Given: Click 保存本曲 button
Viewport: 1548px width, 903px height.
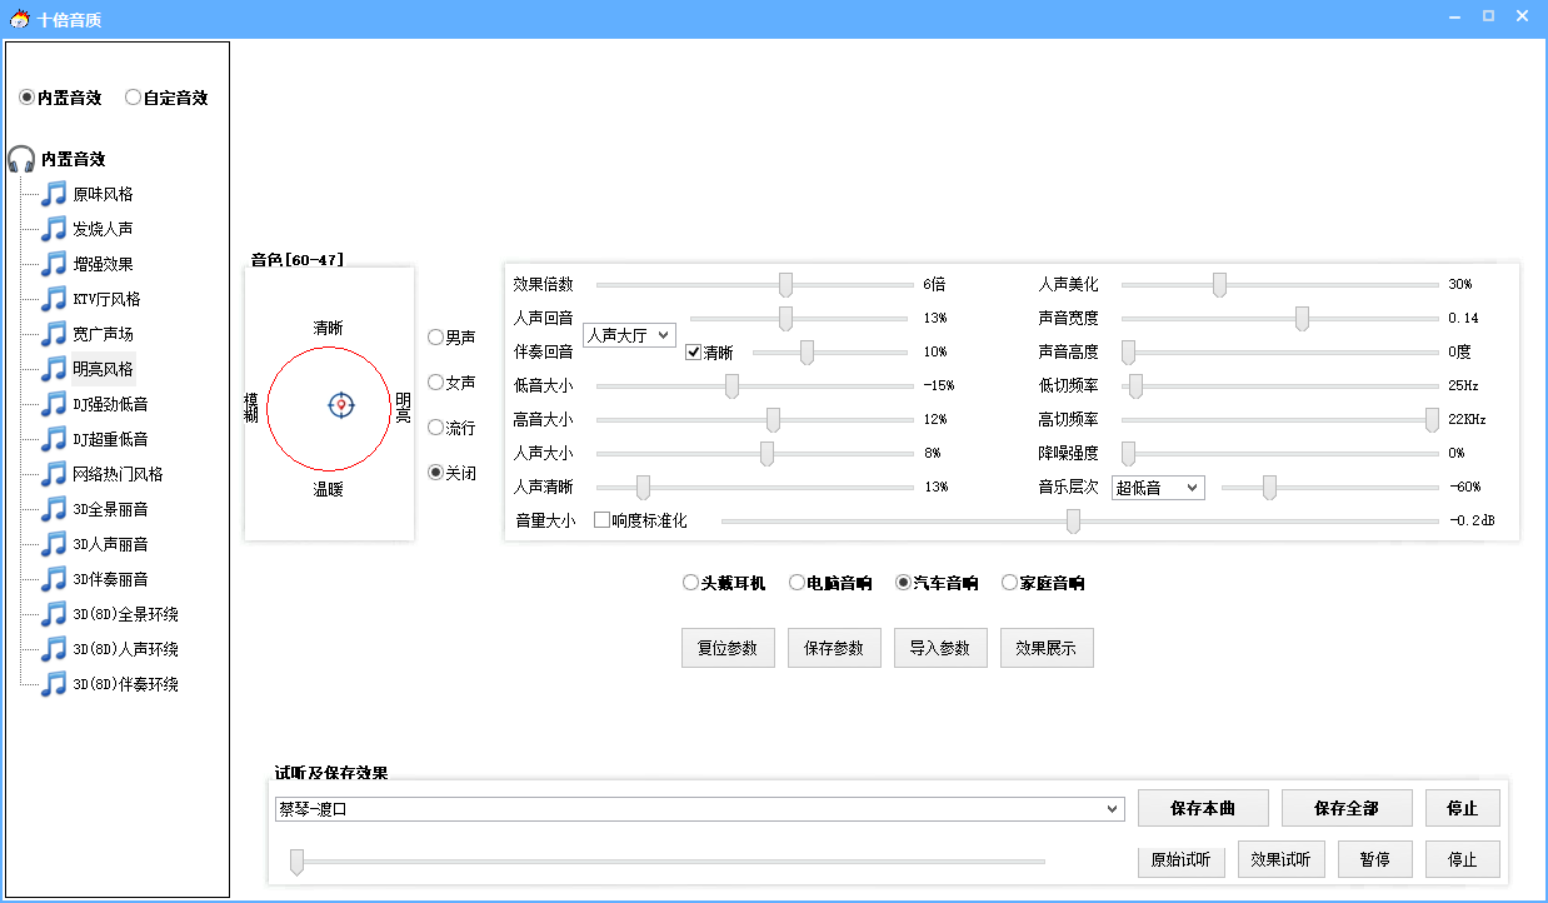Looking at the screenshot, I should (1203, 808).
